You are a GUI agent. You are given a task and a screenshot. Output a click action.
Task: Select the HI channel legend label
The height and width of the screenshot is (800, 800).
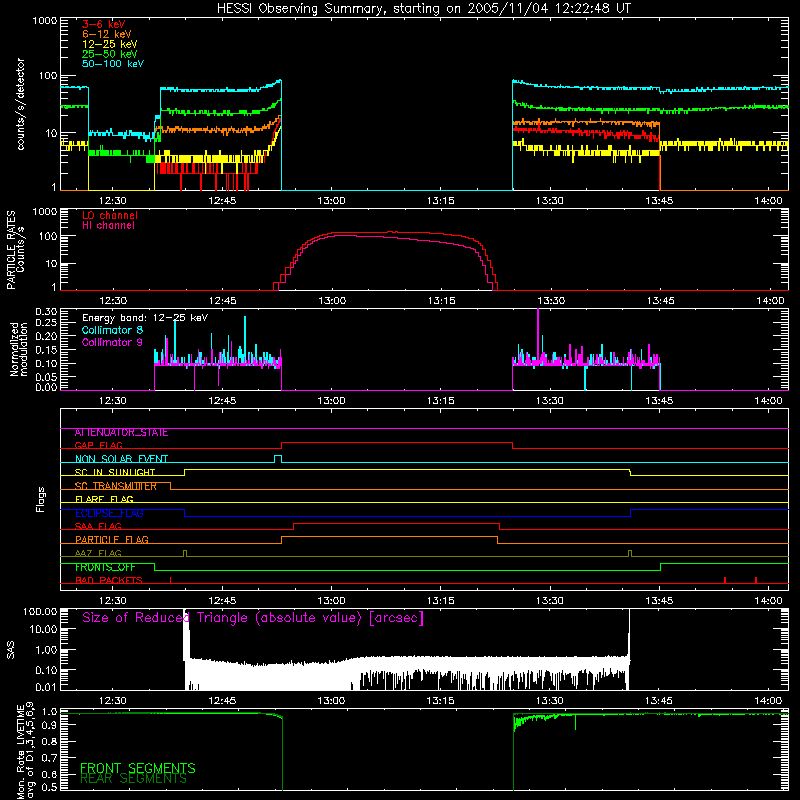point(108,226)
